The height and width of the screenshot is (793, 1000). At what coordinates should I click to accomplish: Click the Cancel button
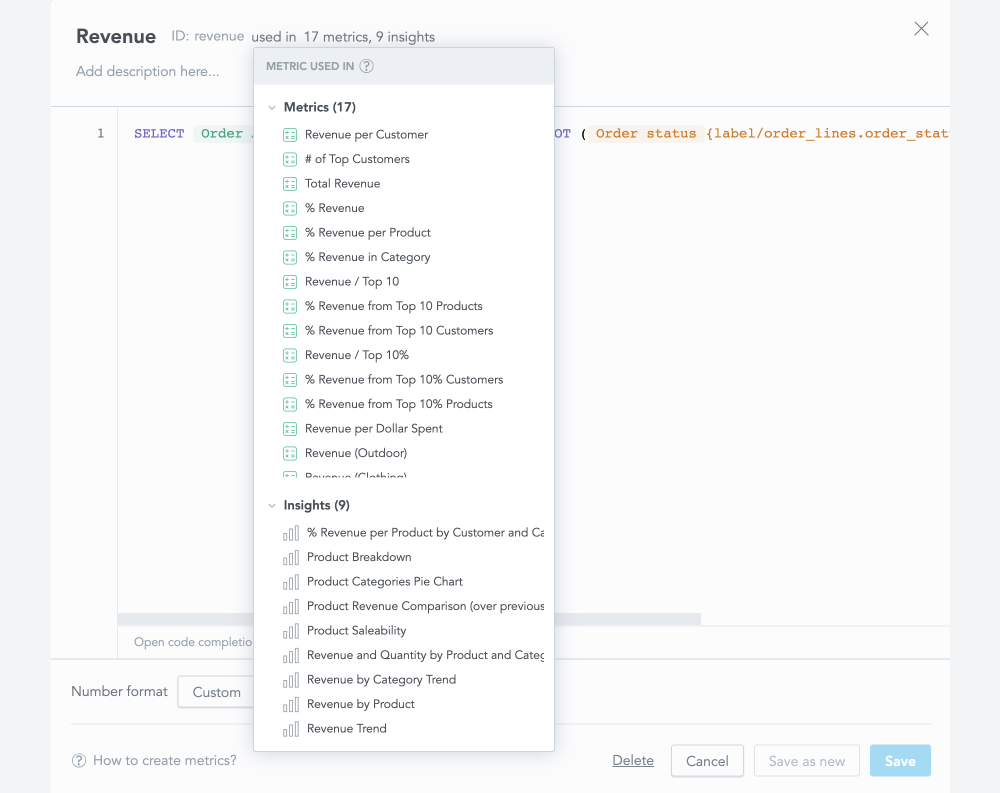click(707, 760)
